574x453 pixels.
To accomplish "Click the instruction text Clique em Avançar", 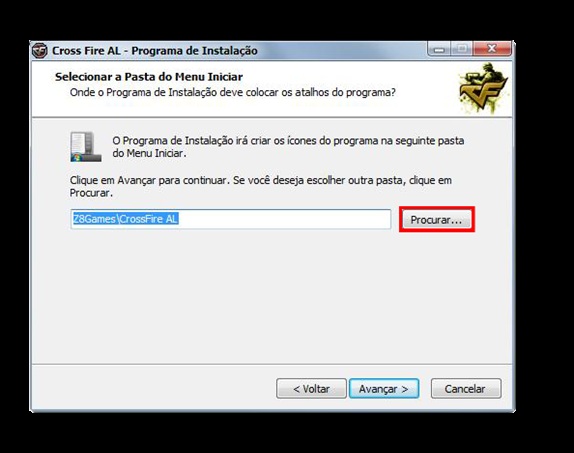I will pyautogui.click(x=260, y=186).
